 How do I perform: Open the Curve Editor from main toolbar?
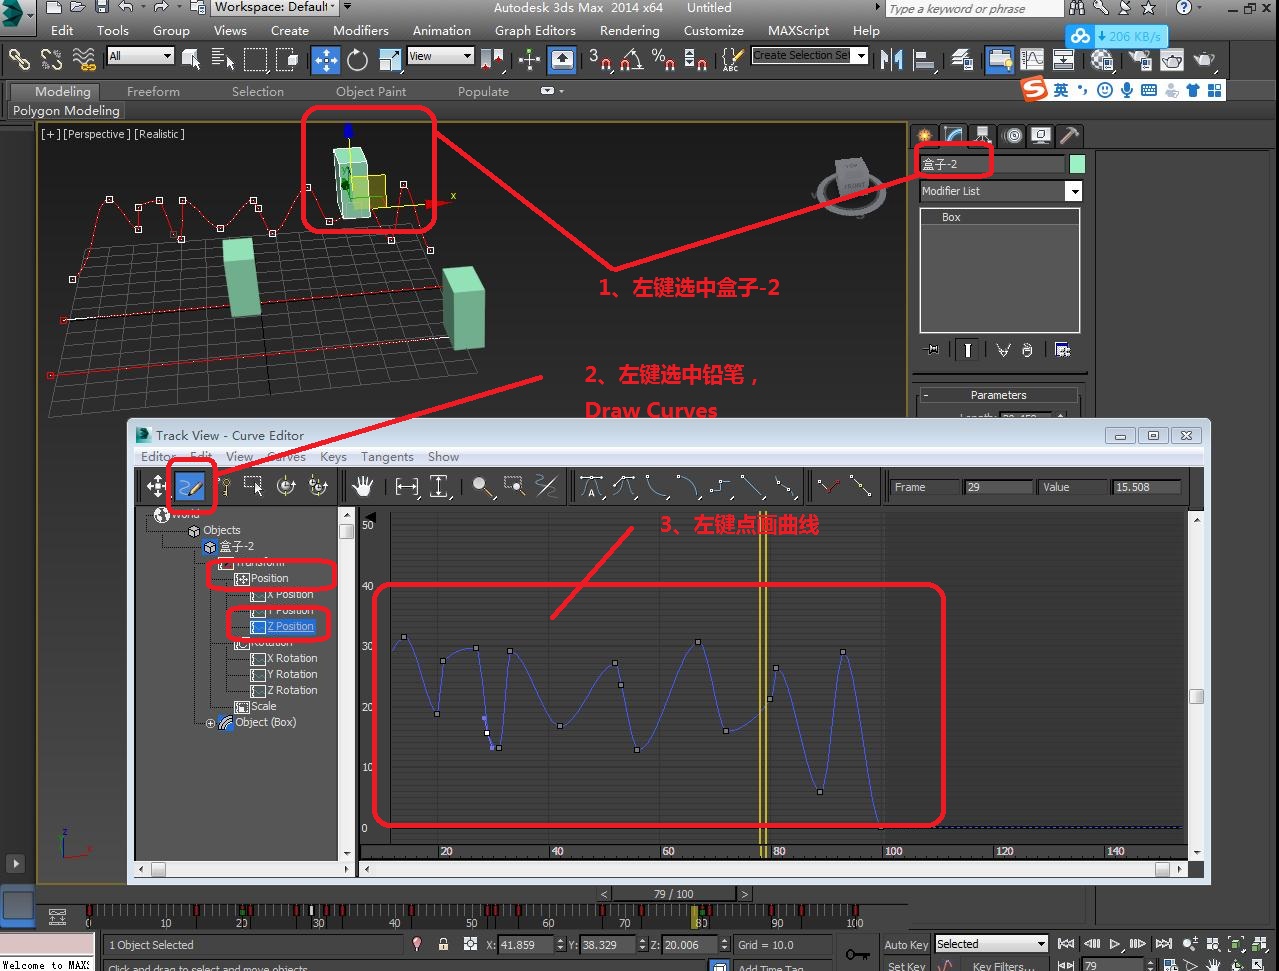(1032, 60)
